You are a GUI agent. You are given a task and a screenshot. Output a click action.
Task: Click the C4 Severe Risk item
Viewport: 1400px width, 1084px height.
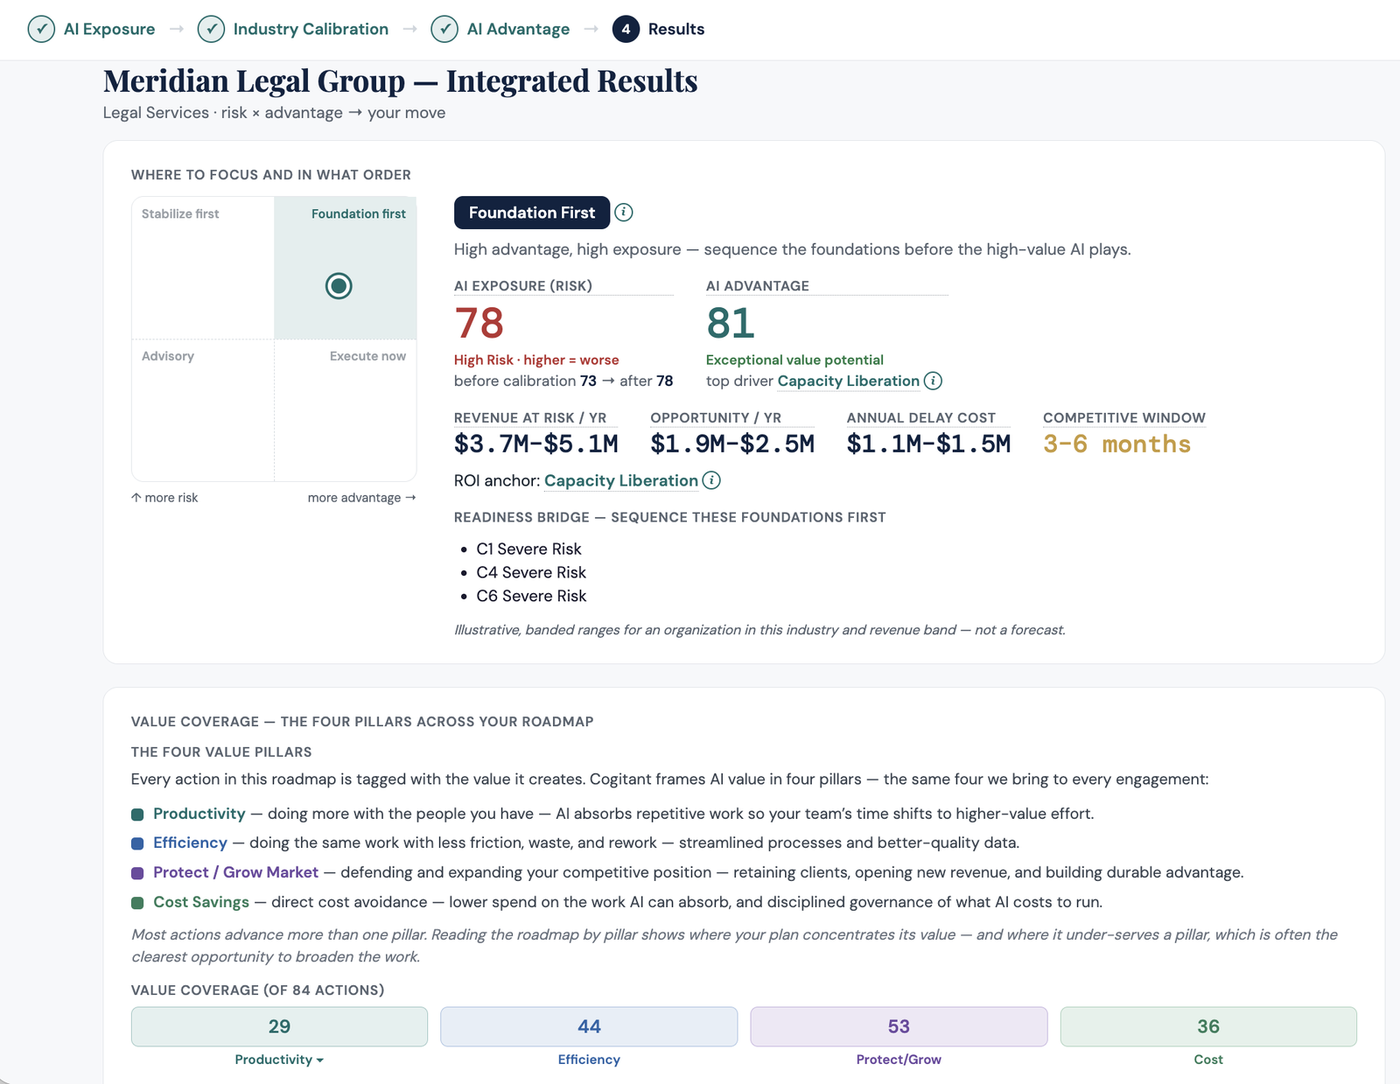pos(531,573)
